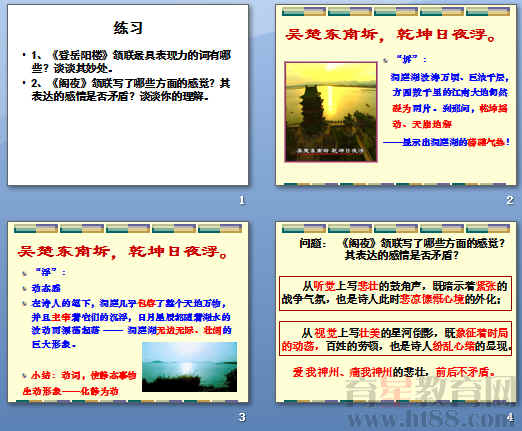Click the 小结 summary text on slide 3
Screen dimensions: 522x431
point(79,383)
